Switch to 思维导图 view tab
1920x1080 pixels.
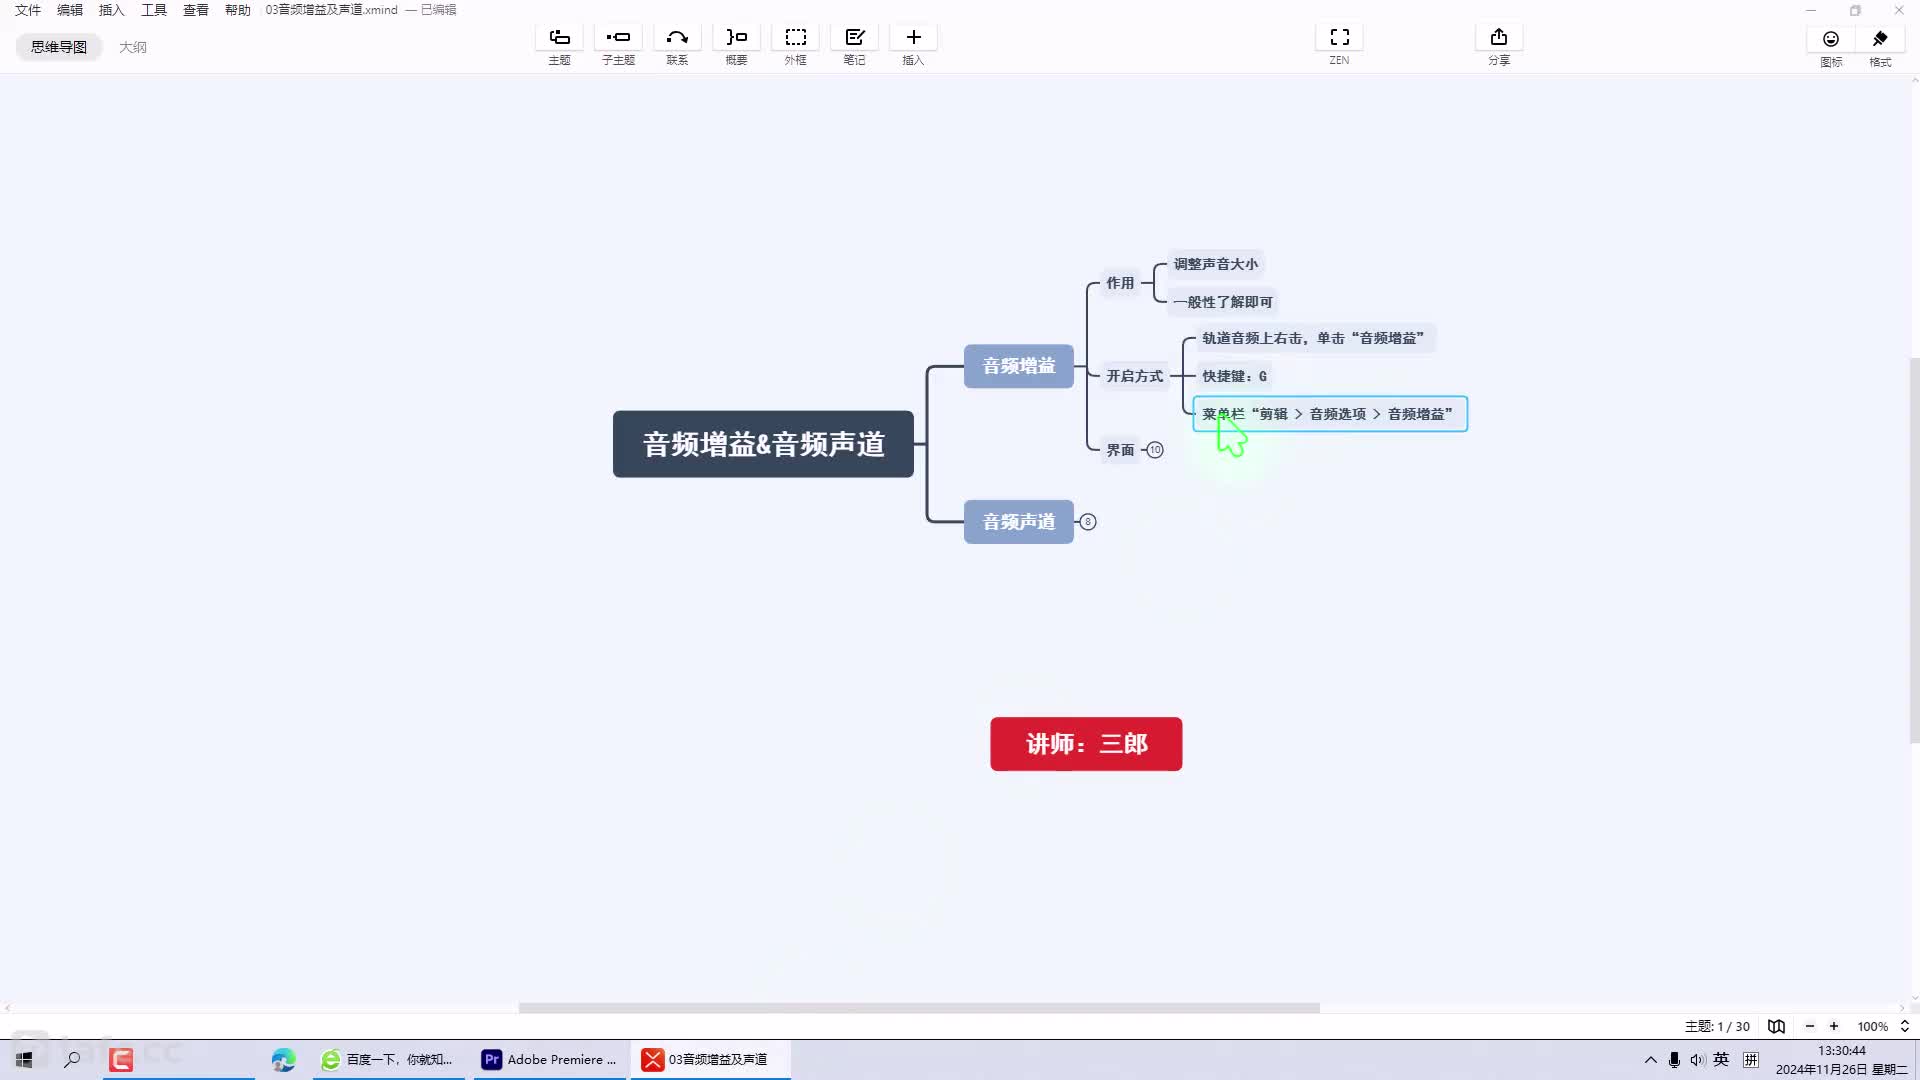[59, 47]
